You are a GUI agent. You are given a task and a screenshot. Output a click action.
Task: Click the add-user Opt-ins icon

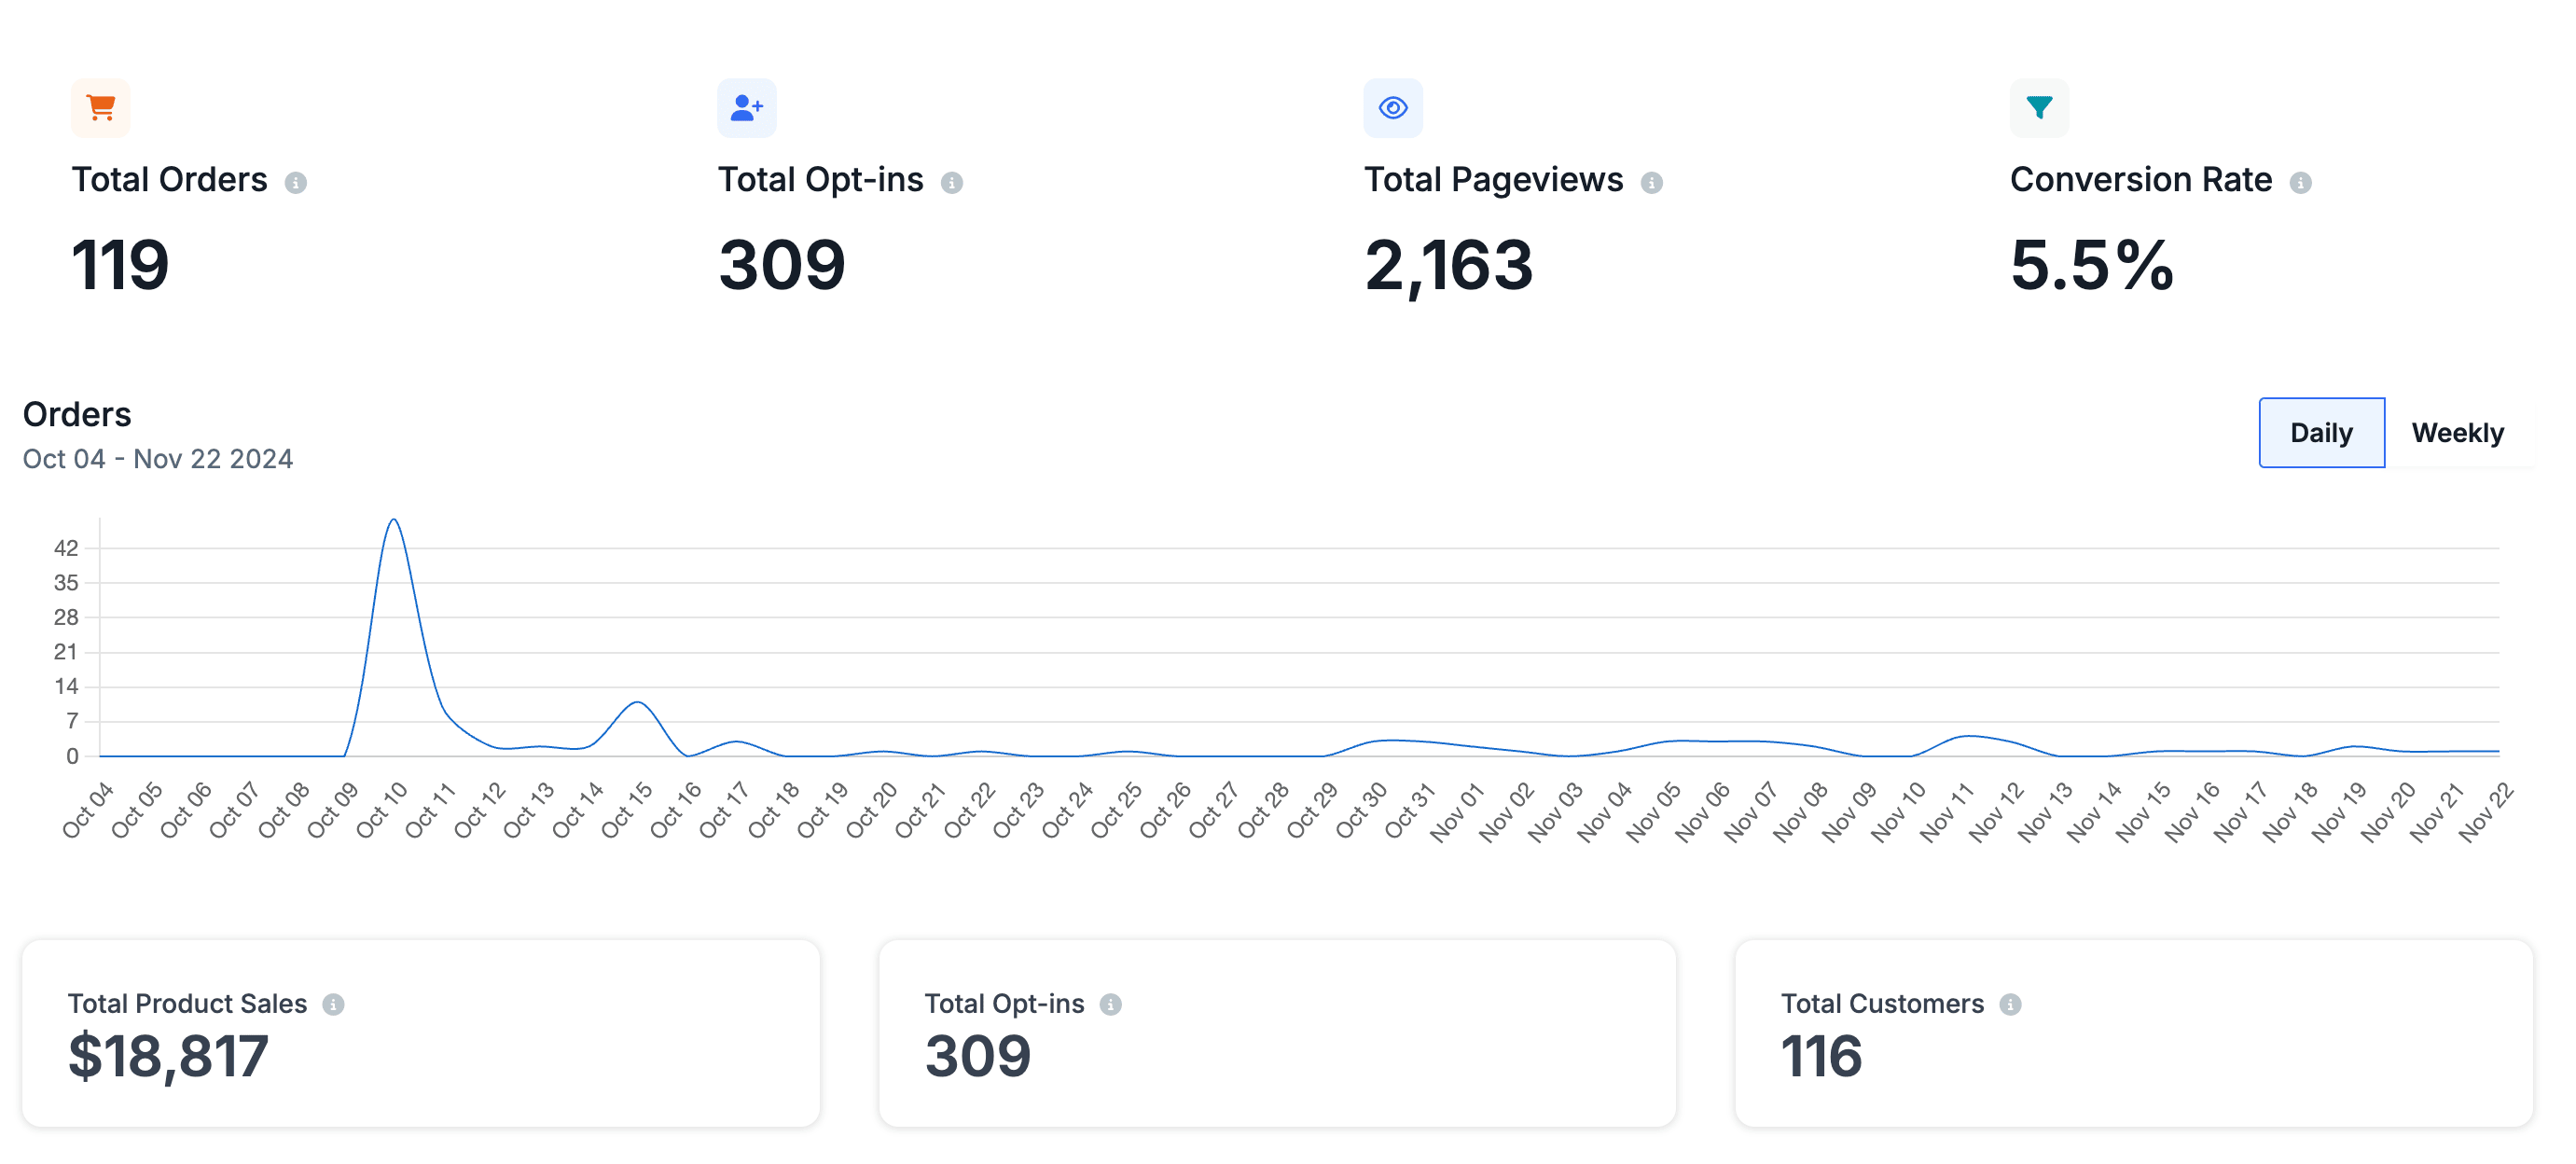point(746,107)
